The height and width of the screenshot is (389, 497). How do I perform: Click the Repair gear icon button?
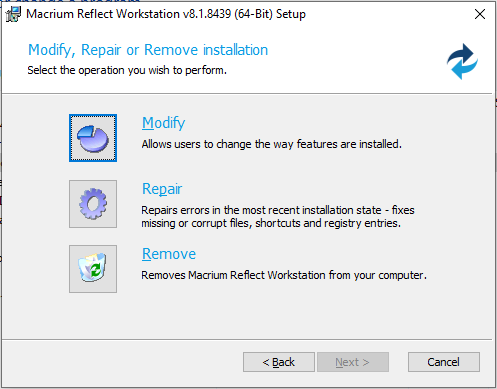pos(93,204)
